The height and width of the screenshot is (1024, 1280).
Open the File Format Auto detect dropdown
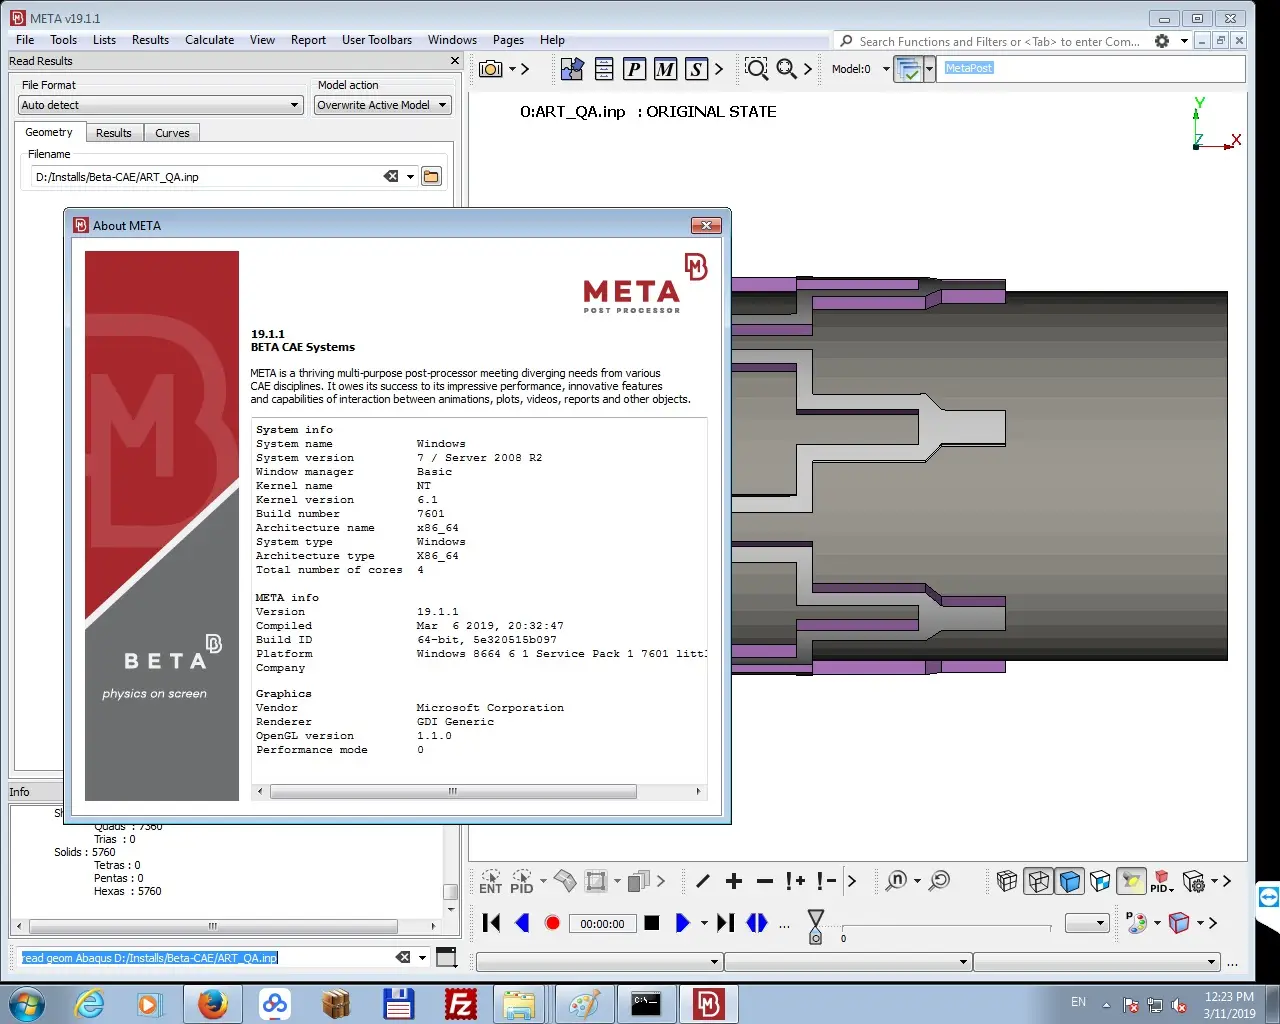(x=161, y=105)
